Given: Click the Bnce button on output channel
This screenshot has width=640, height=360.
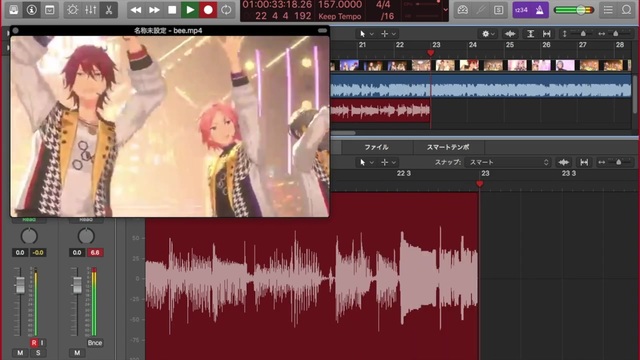Looking at the screenshot, I should pos(95,343).
